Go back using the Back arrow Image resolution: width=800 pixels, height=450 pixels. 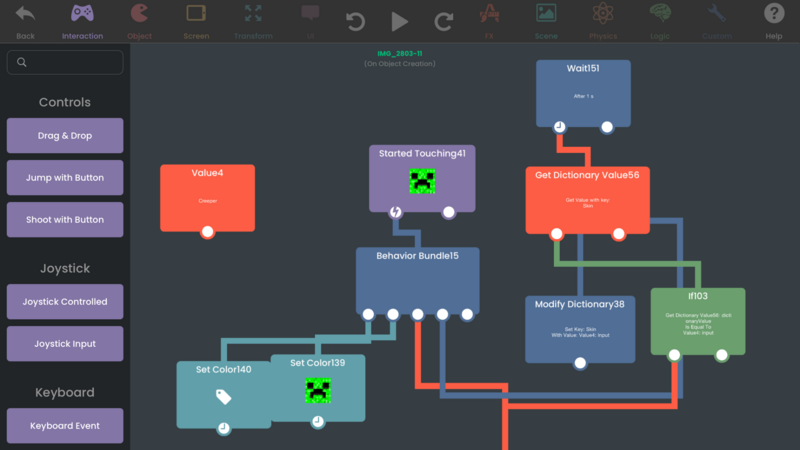[25, 21]
